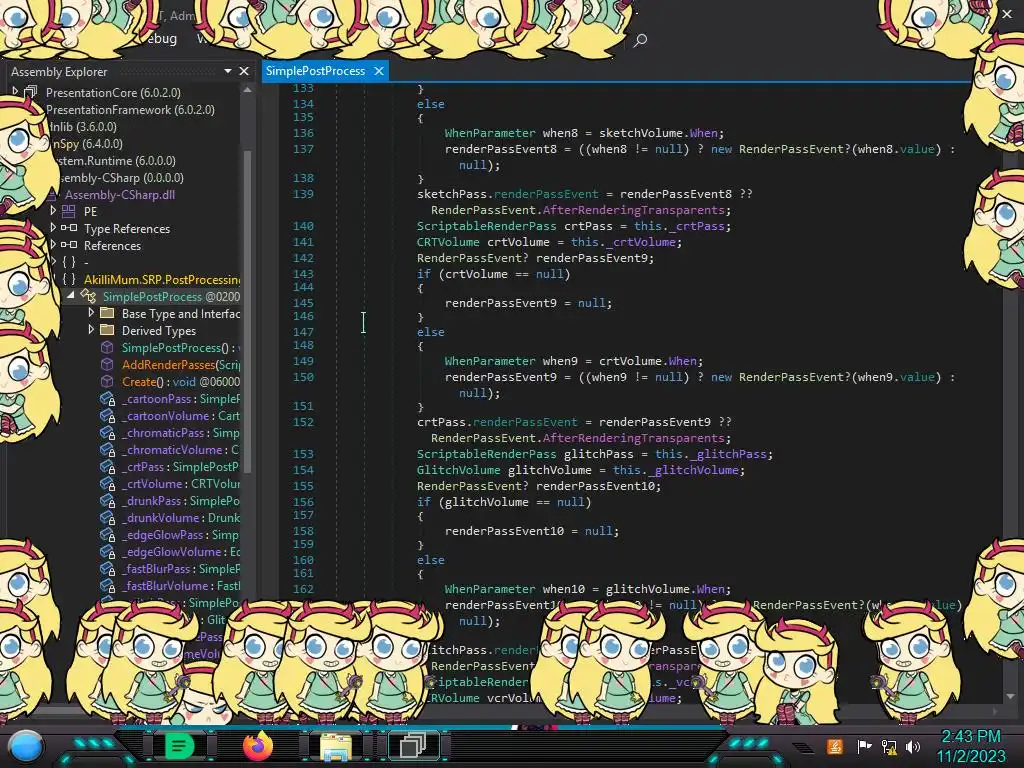Click the Create() method cube icon
This screenshot has width=1024, height=768.
(107, 381)
